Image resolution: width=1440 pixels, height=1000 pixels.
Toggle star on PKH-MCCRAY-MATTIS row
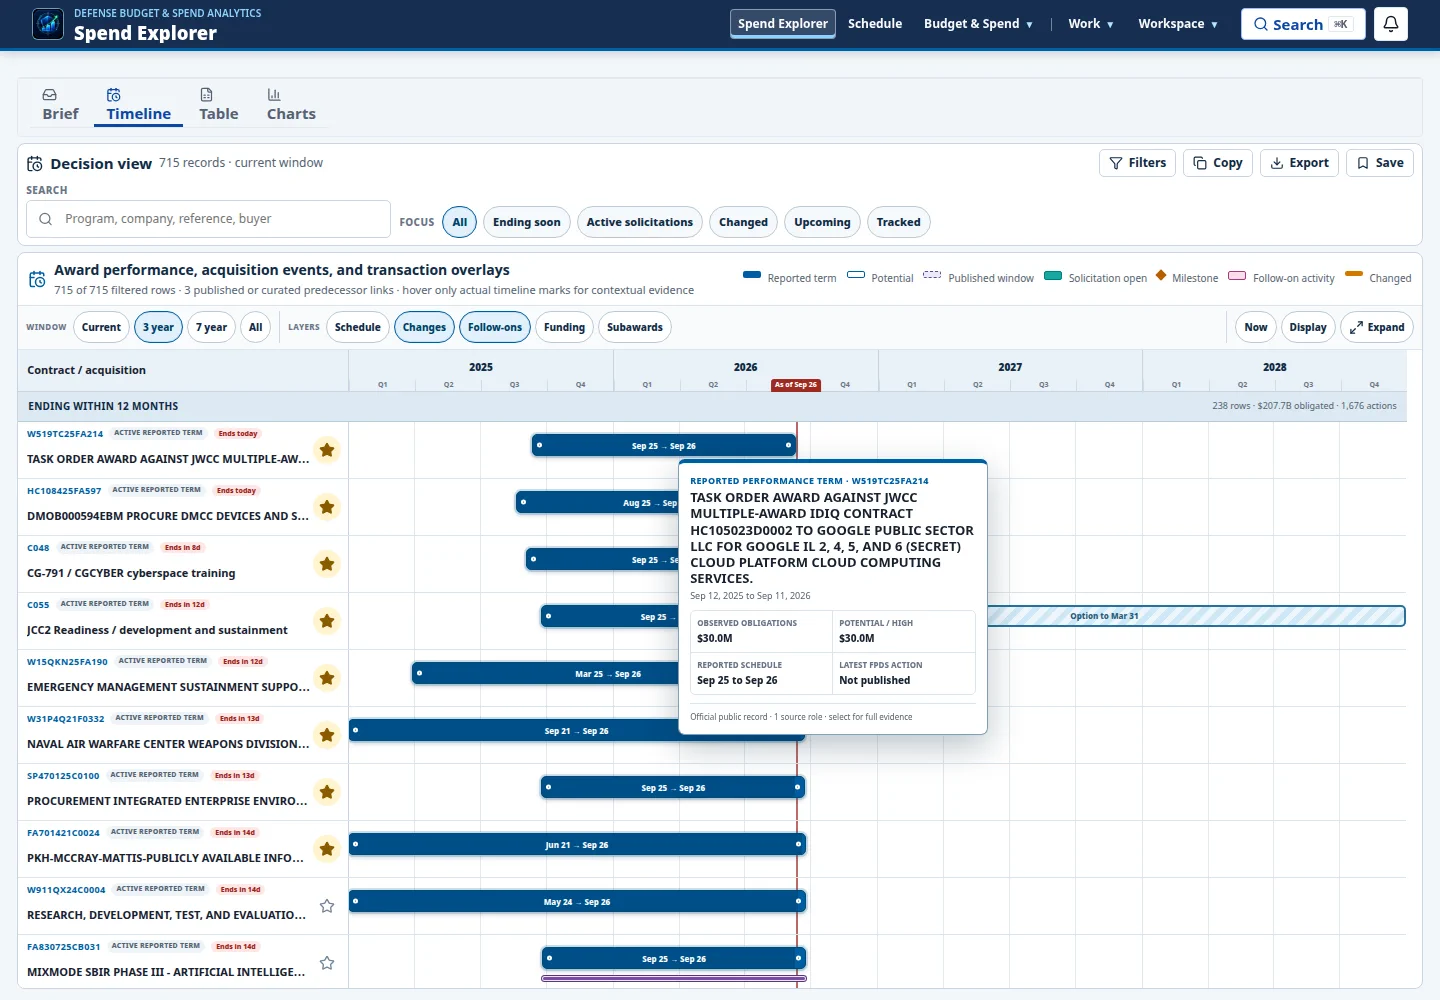(327, 849)
